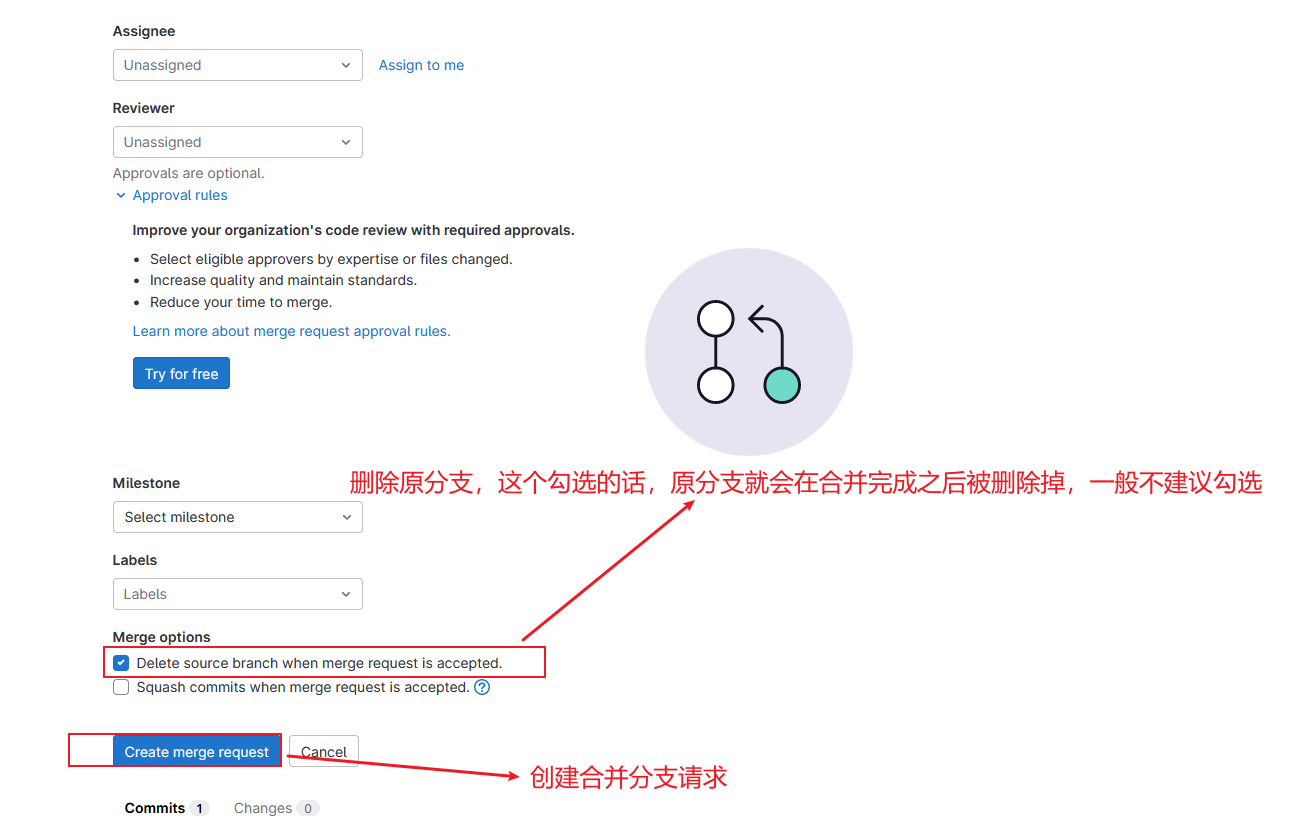This screenshot has height=827, width=1301.
Task: Click the Try for free button
Action: point(181,373)
